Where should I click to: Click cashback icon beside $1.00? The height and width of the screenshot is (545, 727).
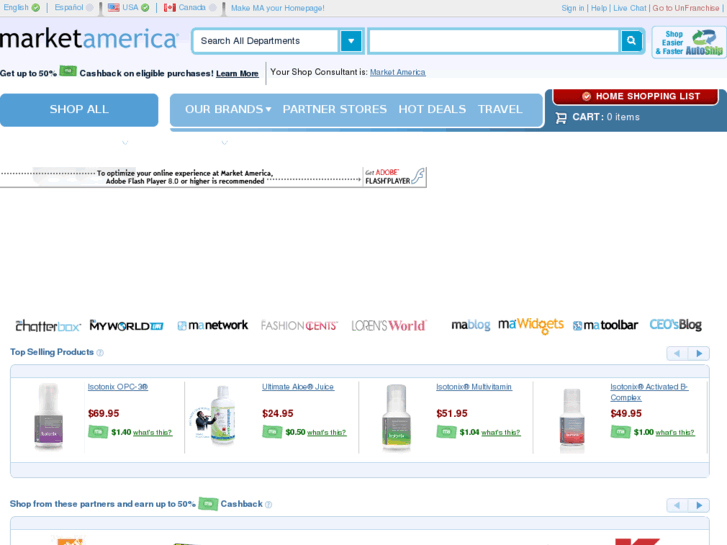621,432
